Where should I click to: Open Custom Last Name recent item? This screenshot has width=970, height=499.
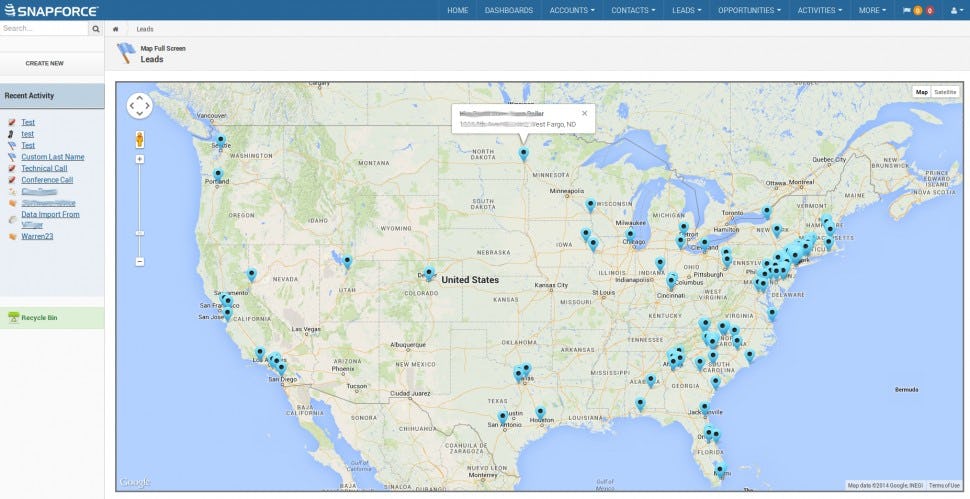(x=53, y=157)
